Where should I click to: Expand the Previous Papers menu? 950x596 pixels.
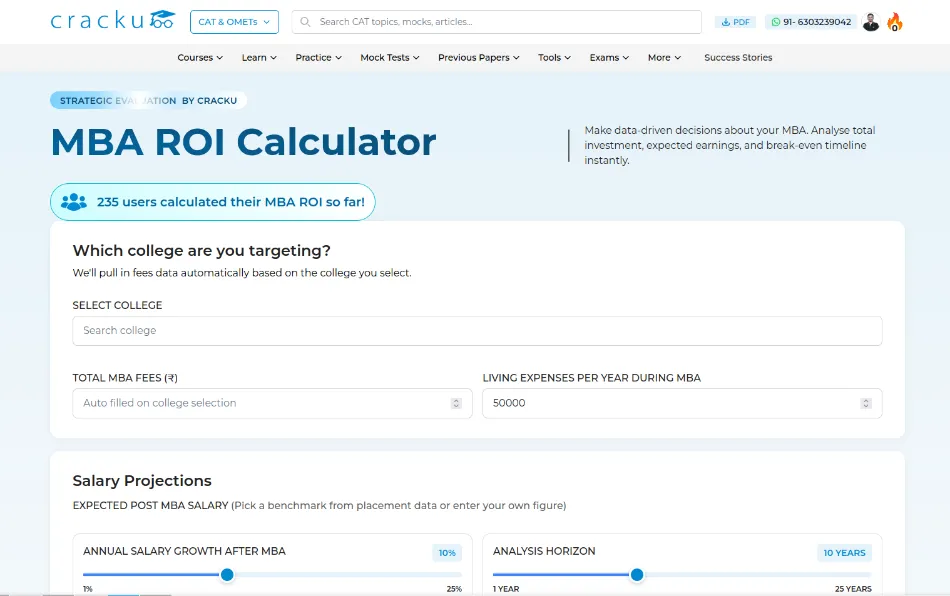point(479,58)
